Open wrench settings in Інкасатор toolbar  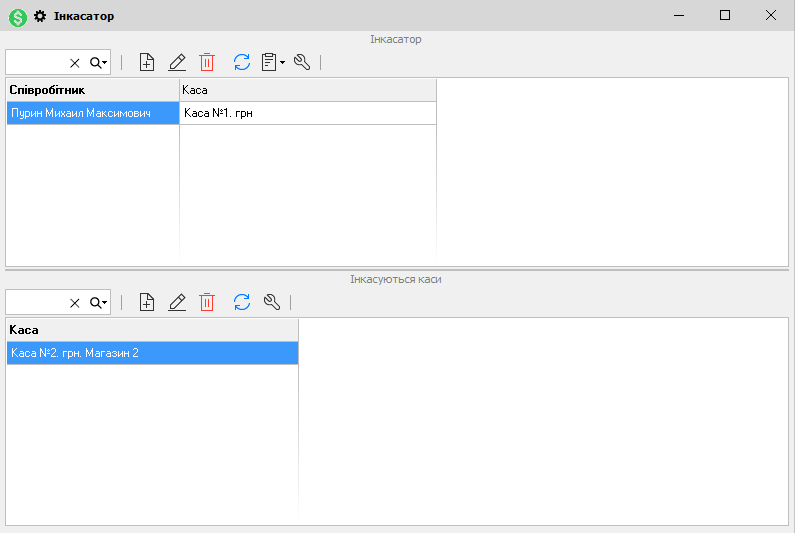[x=302, y=62]
